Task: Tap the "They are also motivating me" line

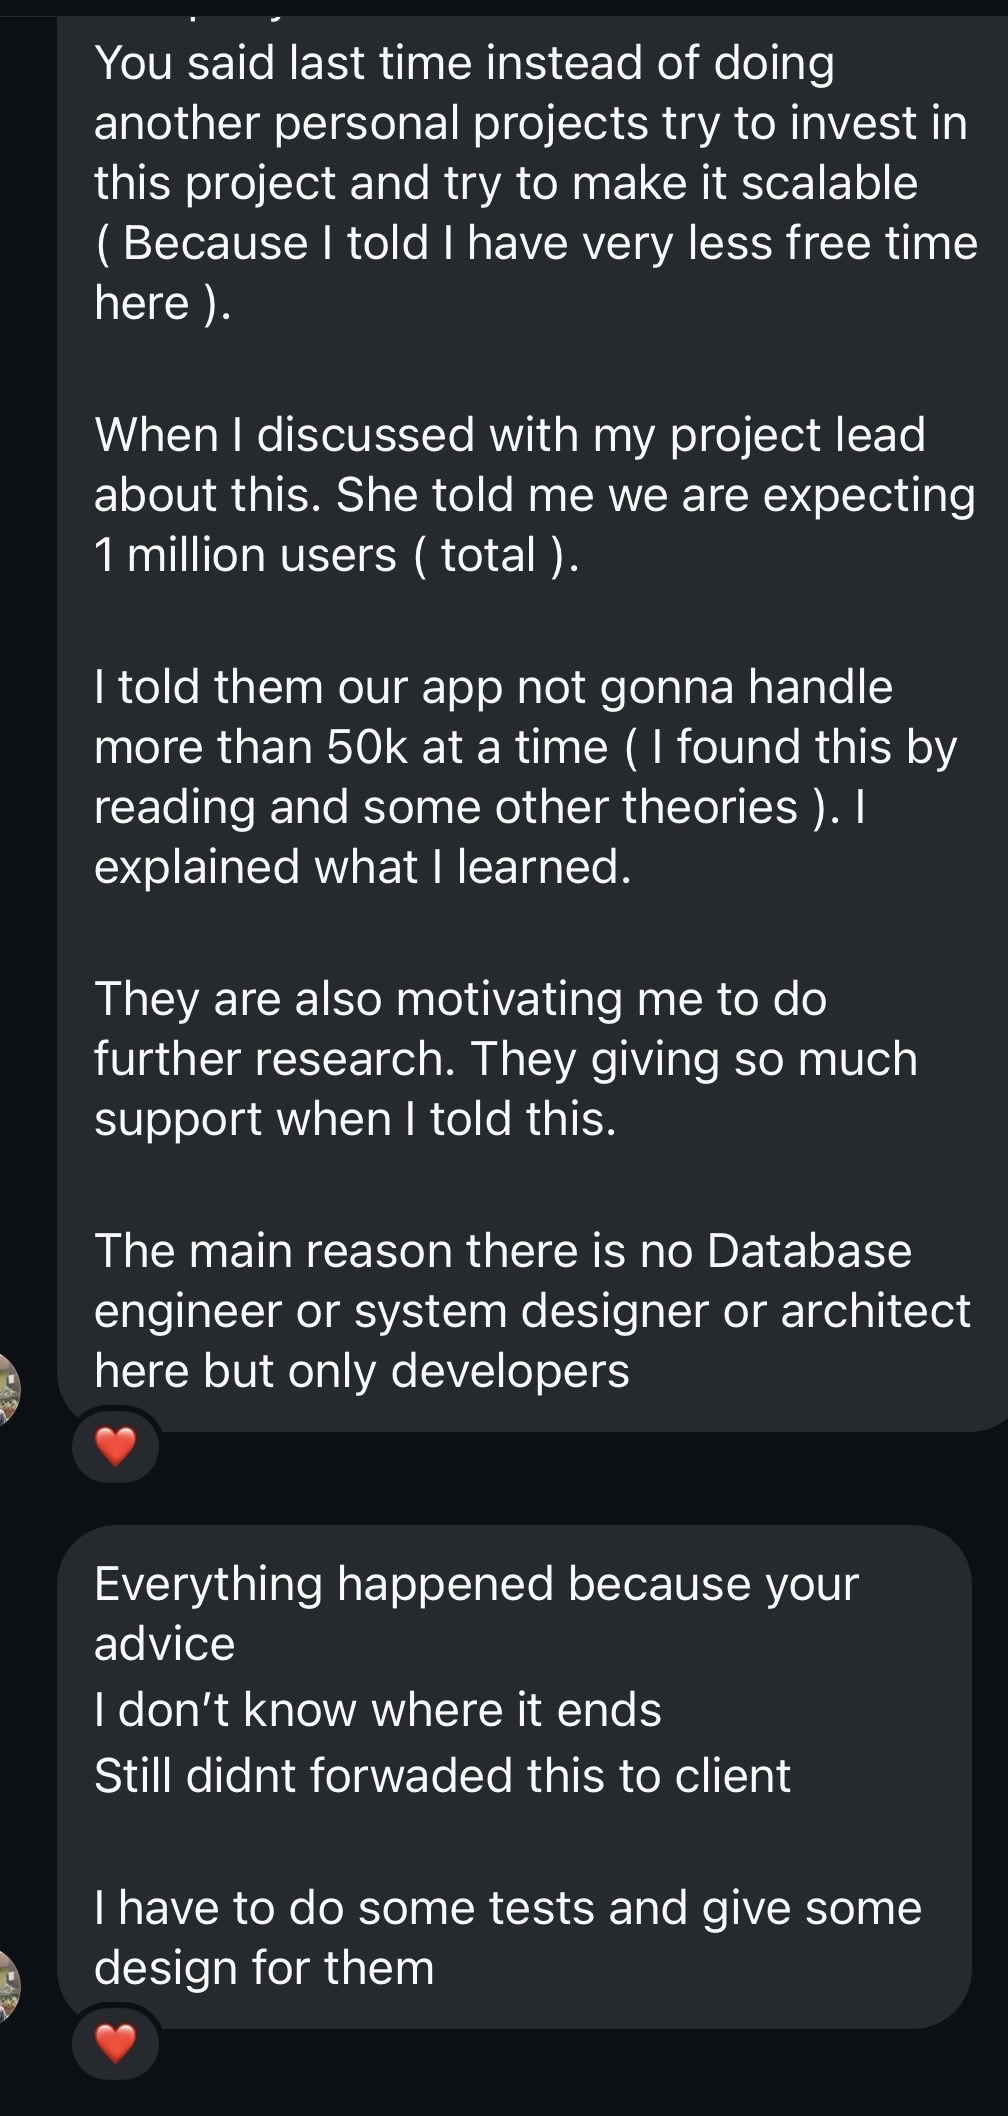Action: [x=460, y=999]
